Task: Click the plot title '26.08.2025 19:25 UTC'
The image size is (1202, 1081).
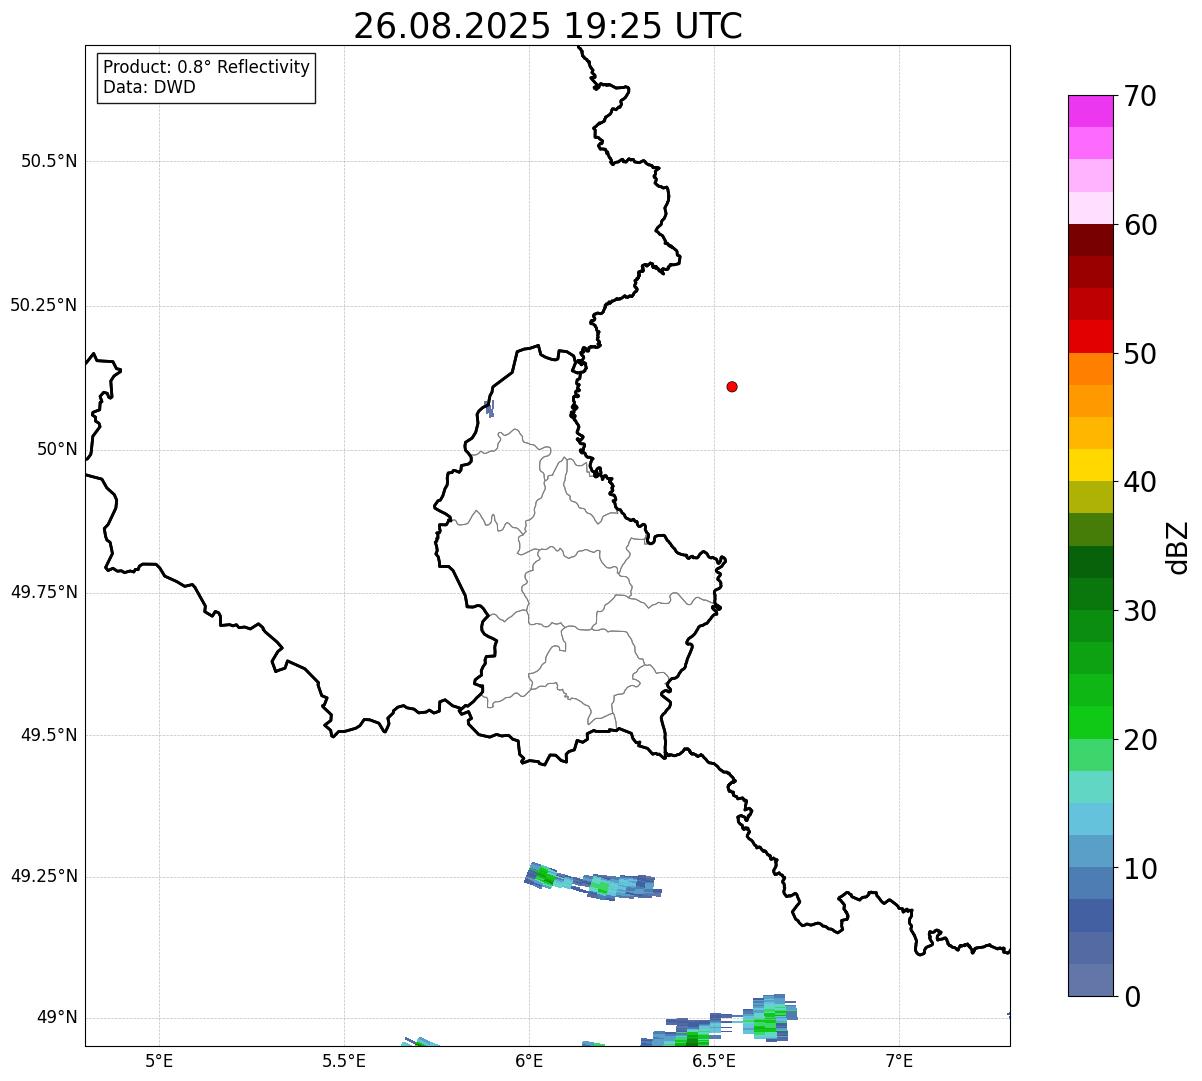Action: click(x=547, y=26)
